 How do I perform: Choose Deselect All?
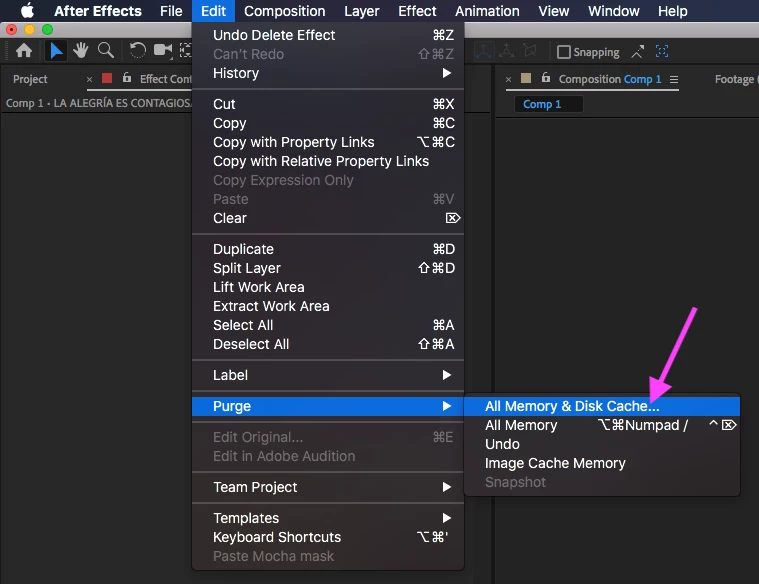pos(328,344)
